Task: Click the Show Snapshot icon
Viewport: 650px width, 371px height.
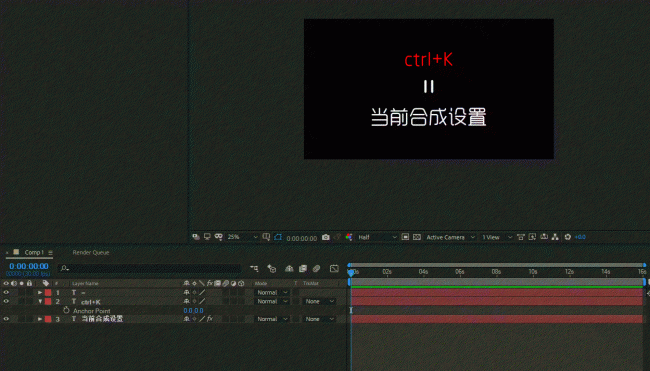Action: 337,237
